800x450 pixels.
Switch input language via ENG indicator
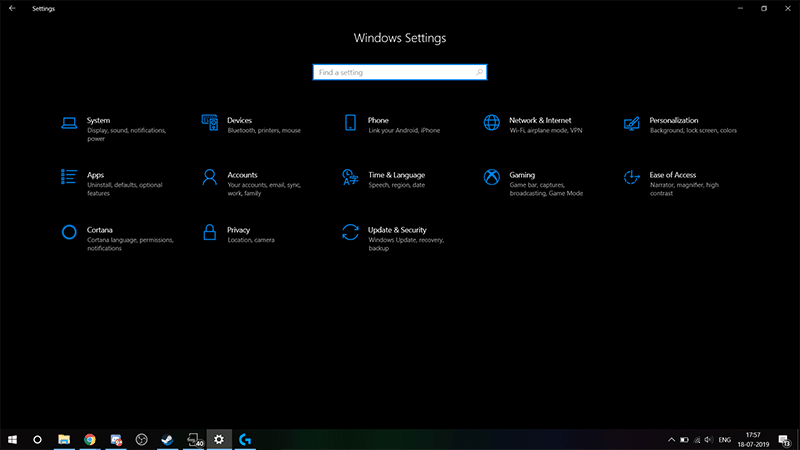pyautogui.click(x=724, y=440)
